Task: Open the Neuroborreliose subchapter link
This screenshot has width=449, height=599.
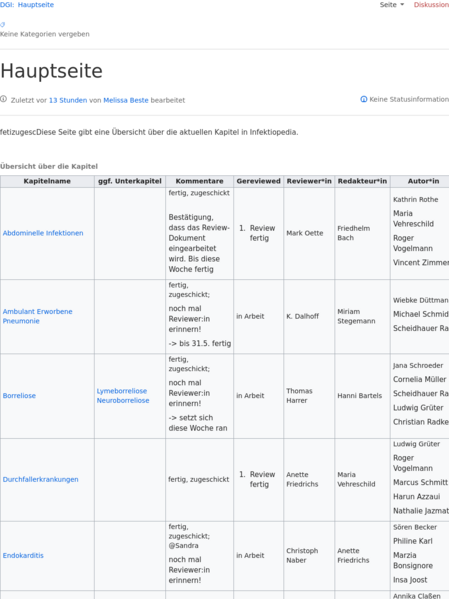Action: point(123,400)
